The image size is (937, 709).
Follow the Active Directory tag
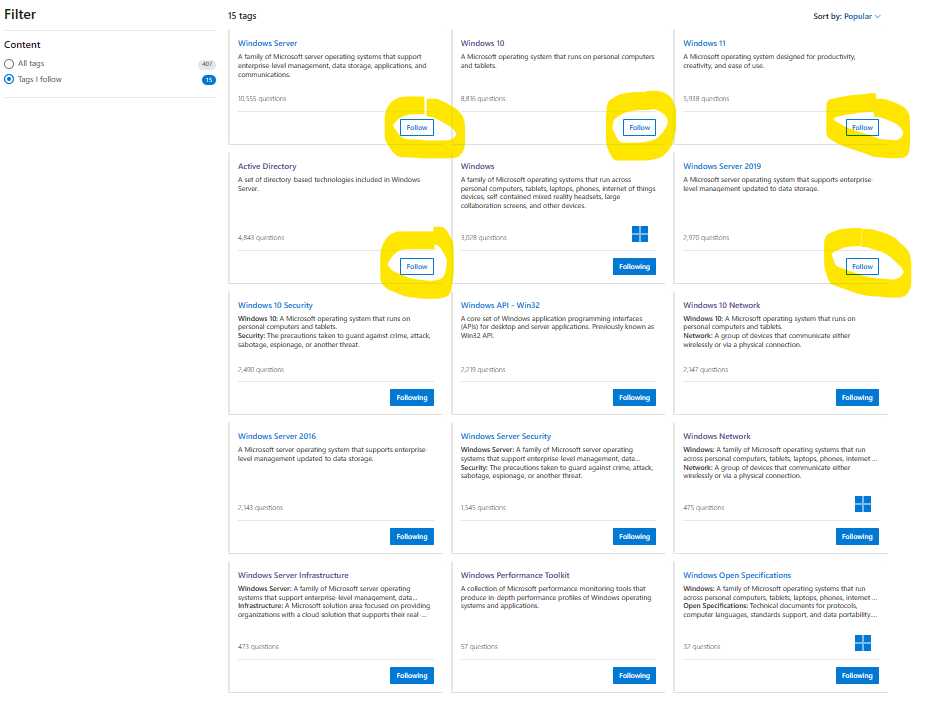pyautogui.click(x=417, y=267)
